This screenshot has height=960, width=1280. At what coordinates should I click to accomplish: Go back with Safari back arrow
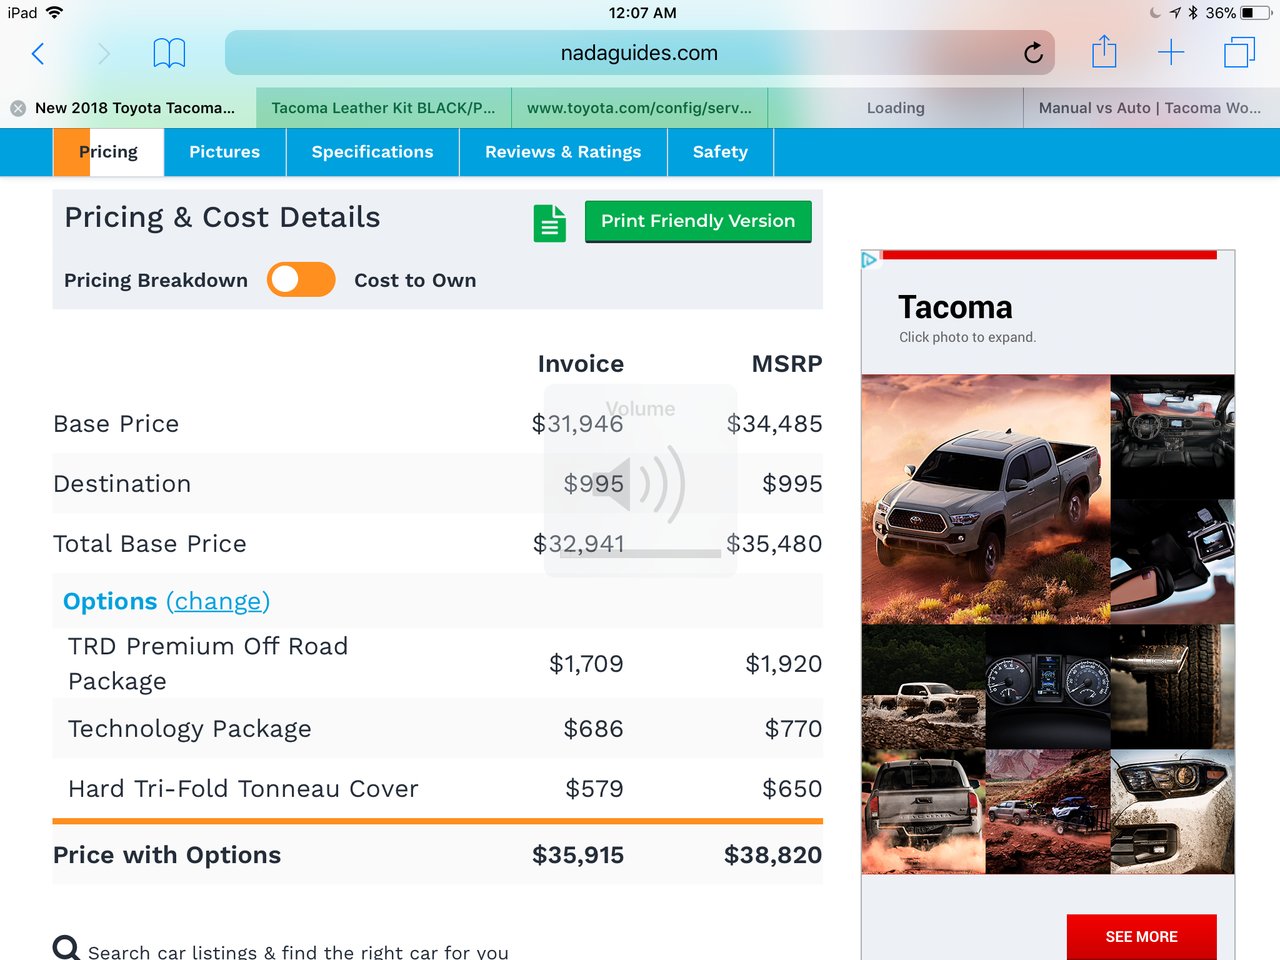[38, 53]
